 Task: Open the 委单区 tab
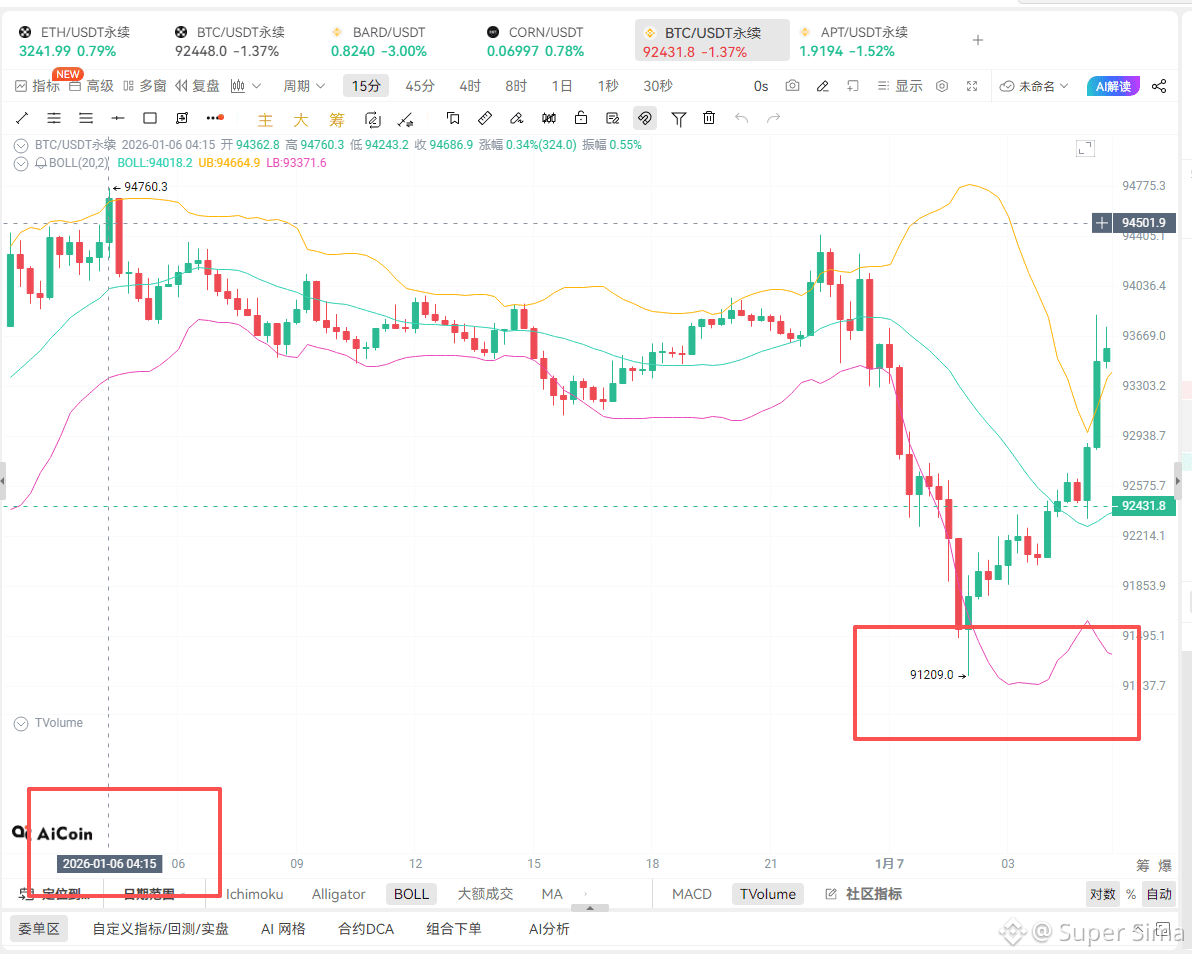39,929
